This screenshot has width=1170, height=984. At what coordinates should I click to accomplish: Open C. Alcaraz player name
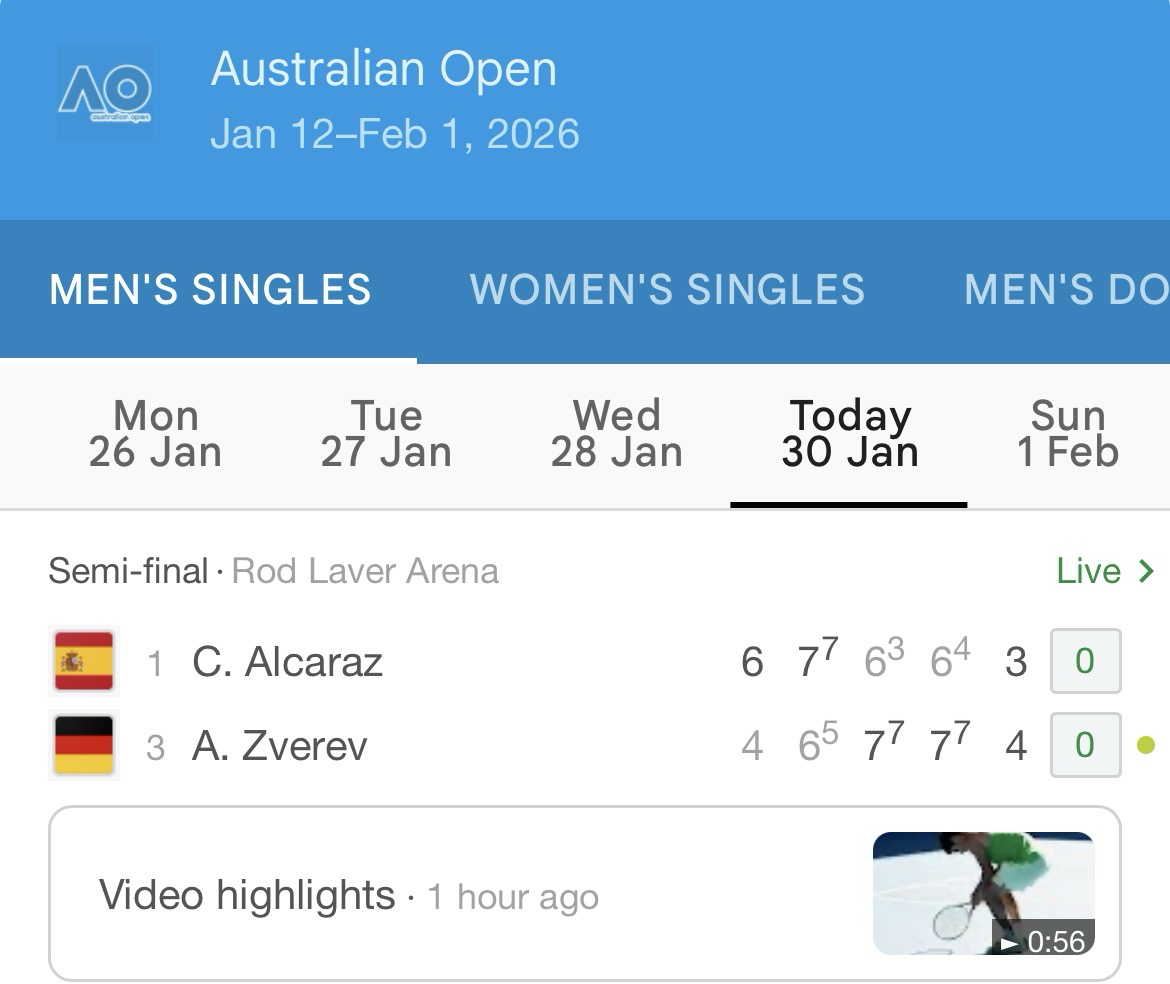click(x=287, y=662)
